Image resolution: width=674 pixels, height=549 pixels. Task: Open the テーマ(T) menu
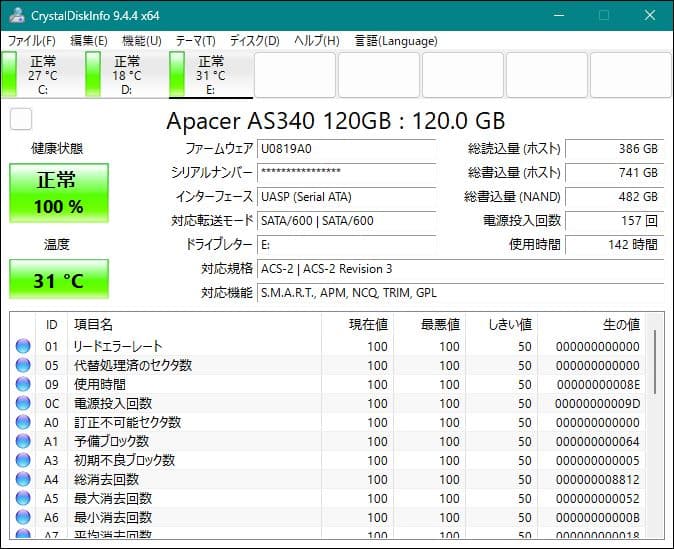196,41
